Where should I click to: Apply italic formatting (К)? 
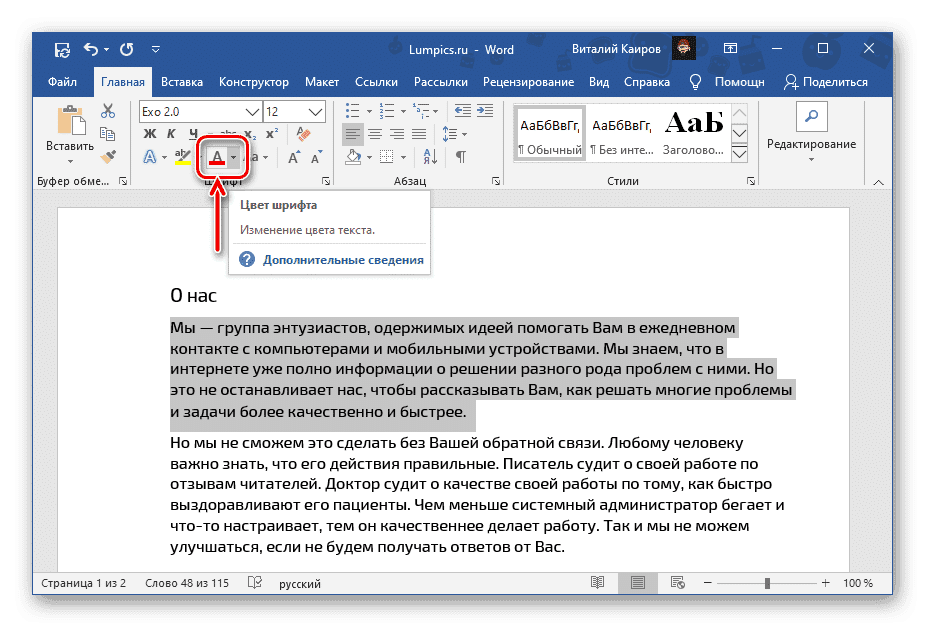point(170,133)
